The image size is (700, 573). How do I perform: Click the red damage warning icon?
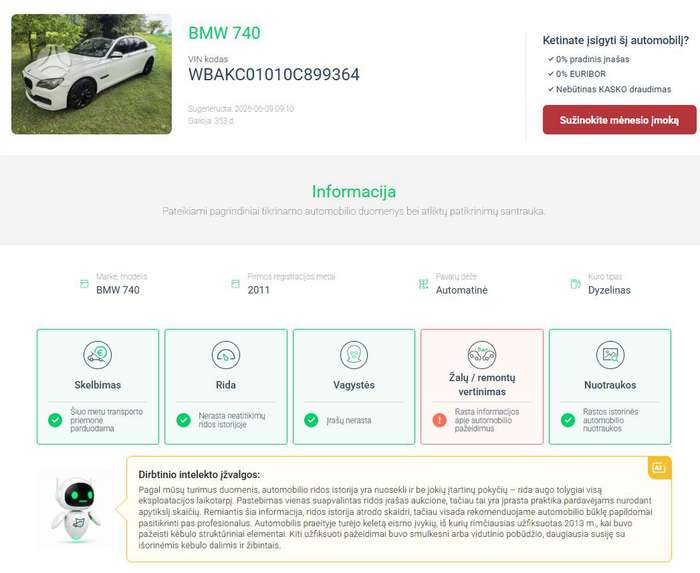tap(439, 420)
